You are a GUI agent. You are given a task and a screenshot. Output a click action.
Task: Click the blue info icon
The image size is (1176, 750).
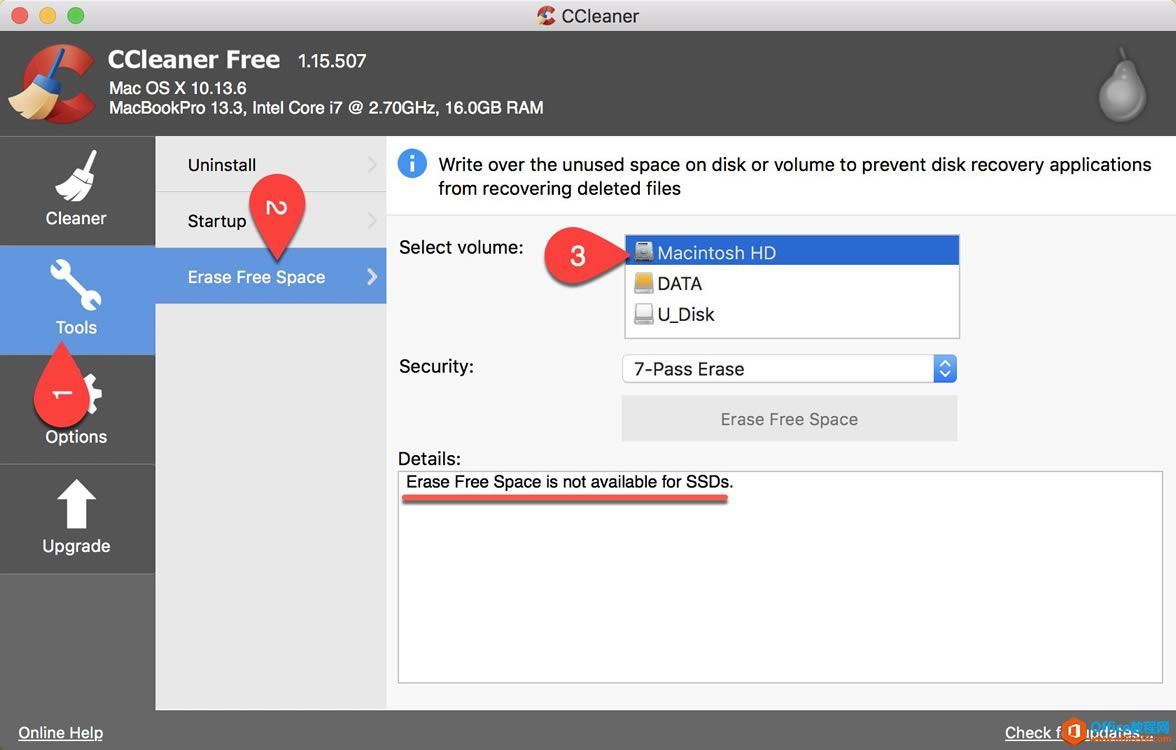click(412, 164)
